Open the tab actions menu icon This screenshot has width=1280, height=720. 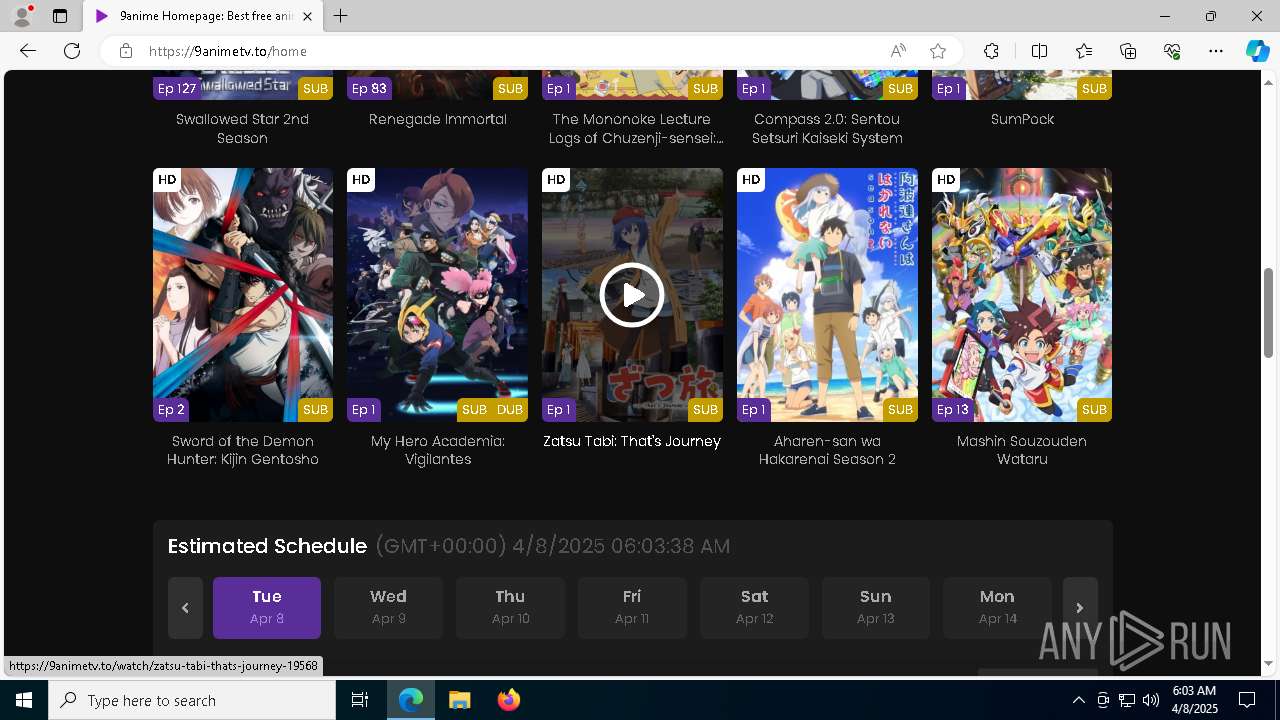(x=60, y=16)
